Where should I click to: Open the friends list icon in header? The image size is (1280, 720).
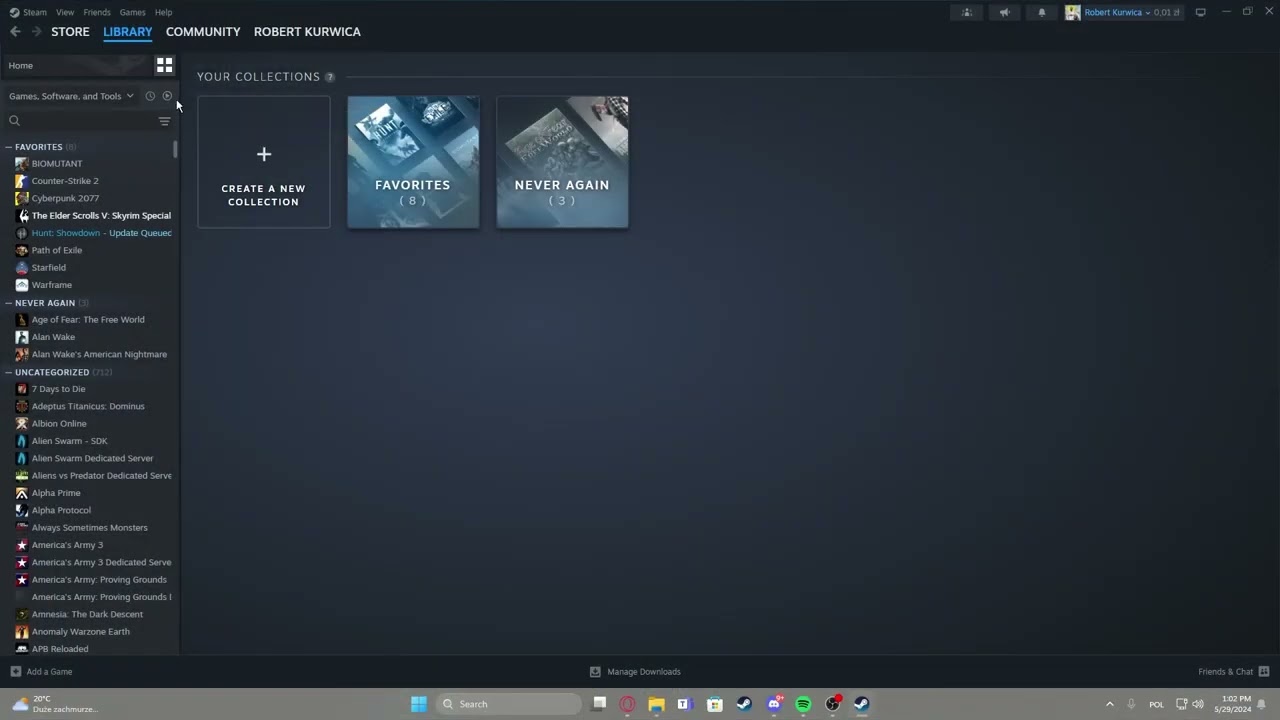pos(967,12)
